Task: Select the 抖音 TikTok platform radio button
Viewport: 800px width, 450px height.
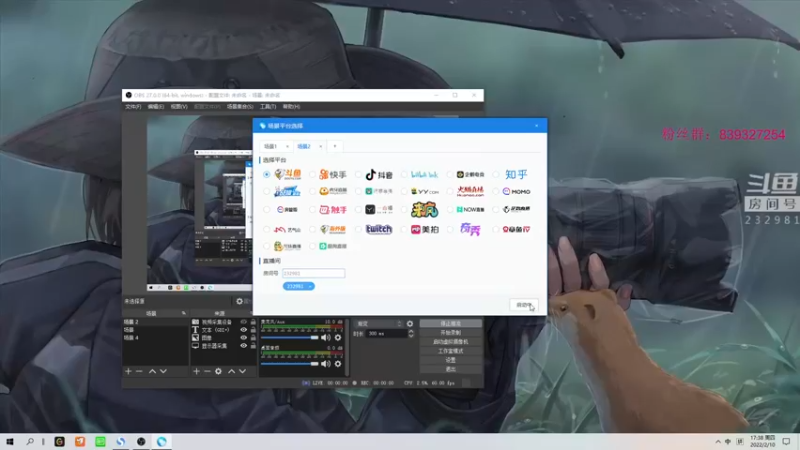Action: [x=358, y=174]
